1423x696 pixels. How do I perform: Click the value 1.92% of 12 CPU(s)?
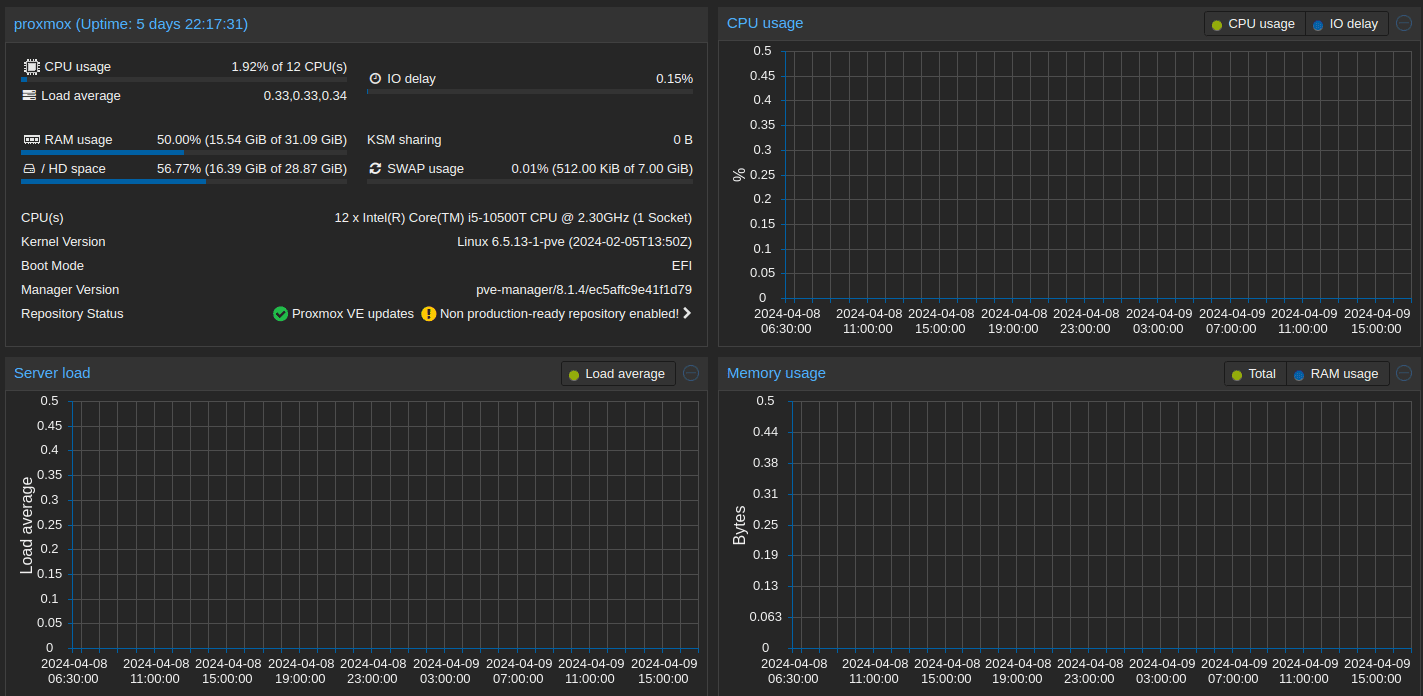tap(289, 67)
